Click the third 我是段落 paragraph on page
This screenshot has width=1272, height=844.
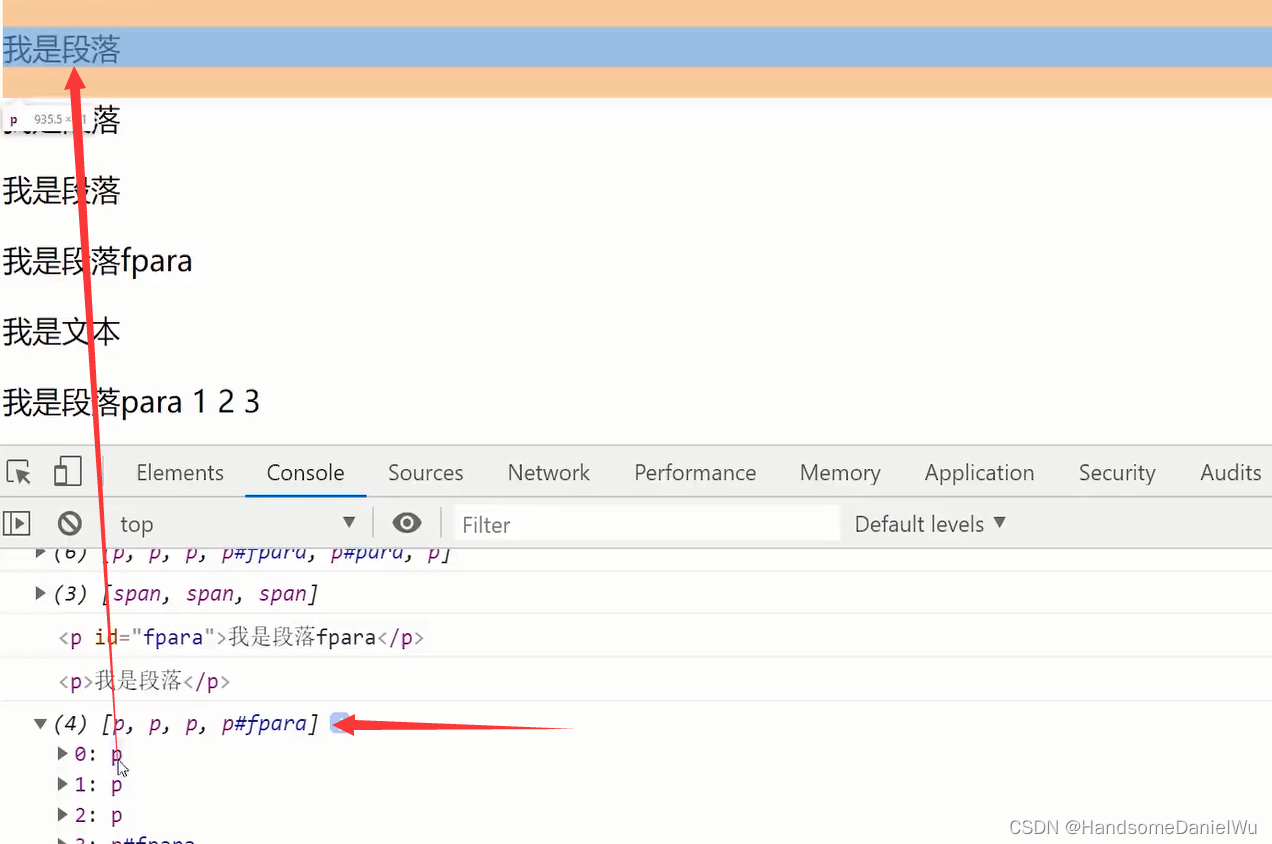[x=61, y=190]
